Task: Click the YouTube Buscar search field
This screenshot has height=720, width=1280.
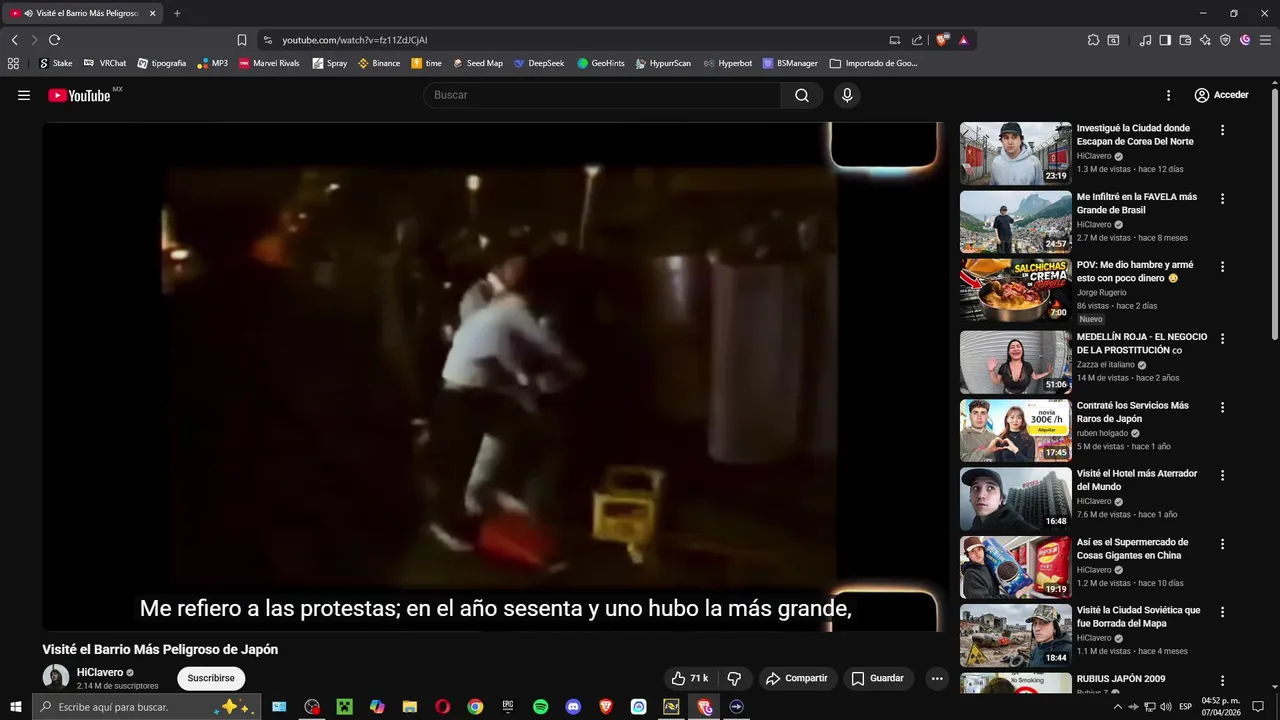Action: coord(602,95)
